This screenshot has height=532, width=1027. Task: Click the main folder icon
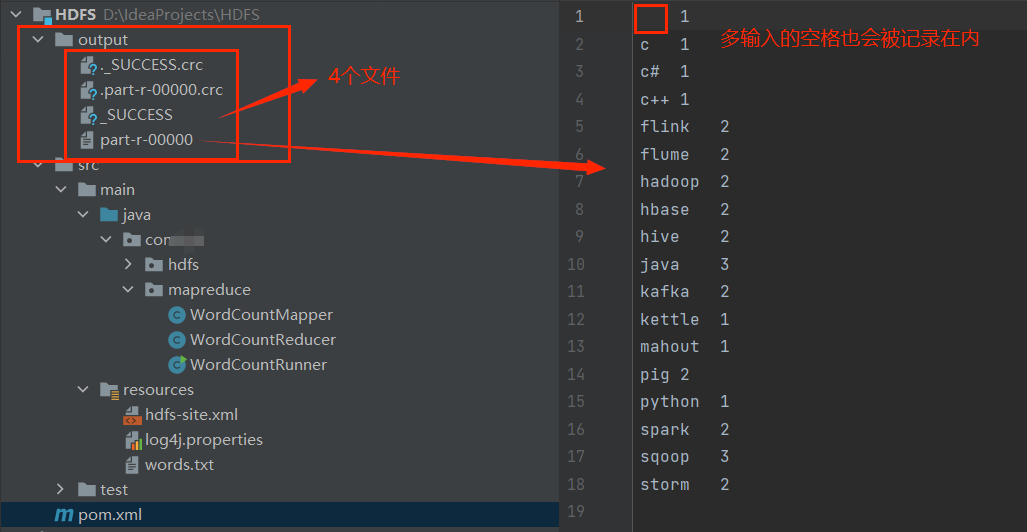[x=86, y=190]
